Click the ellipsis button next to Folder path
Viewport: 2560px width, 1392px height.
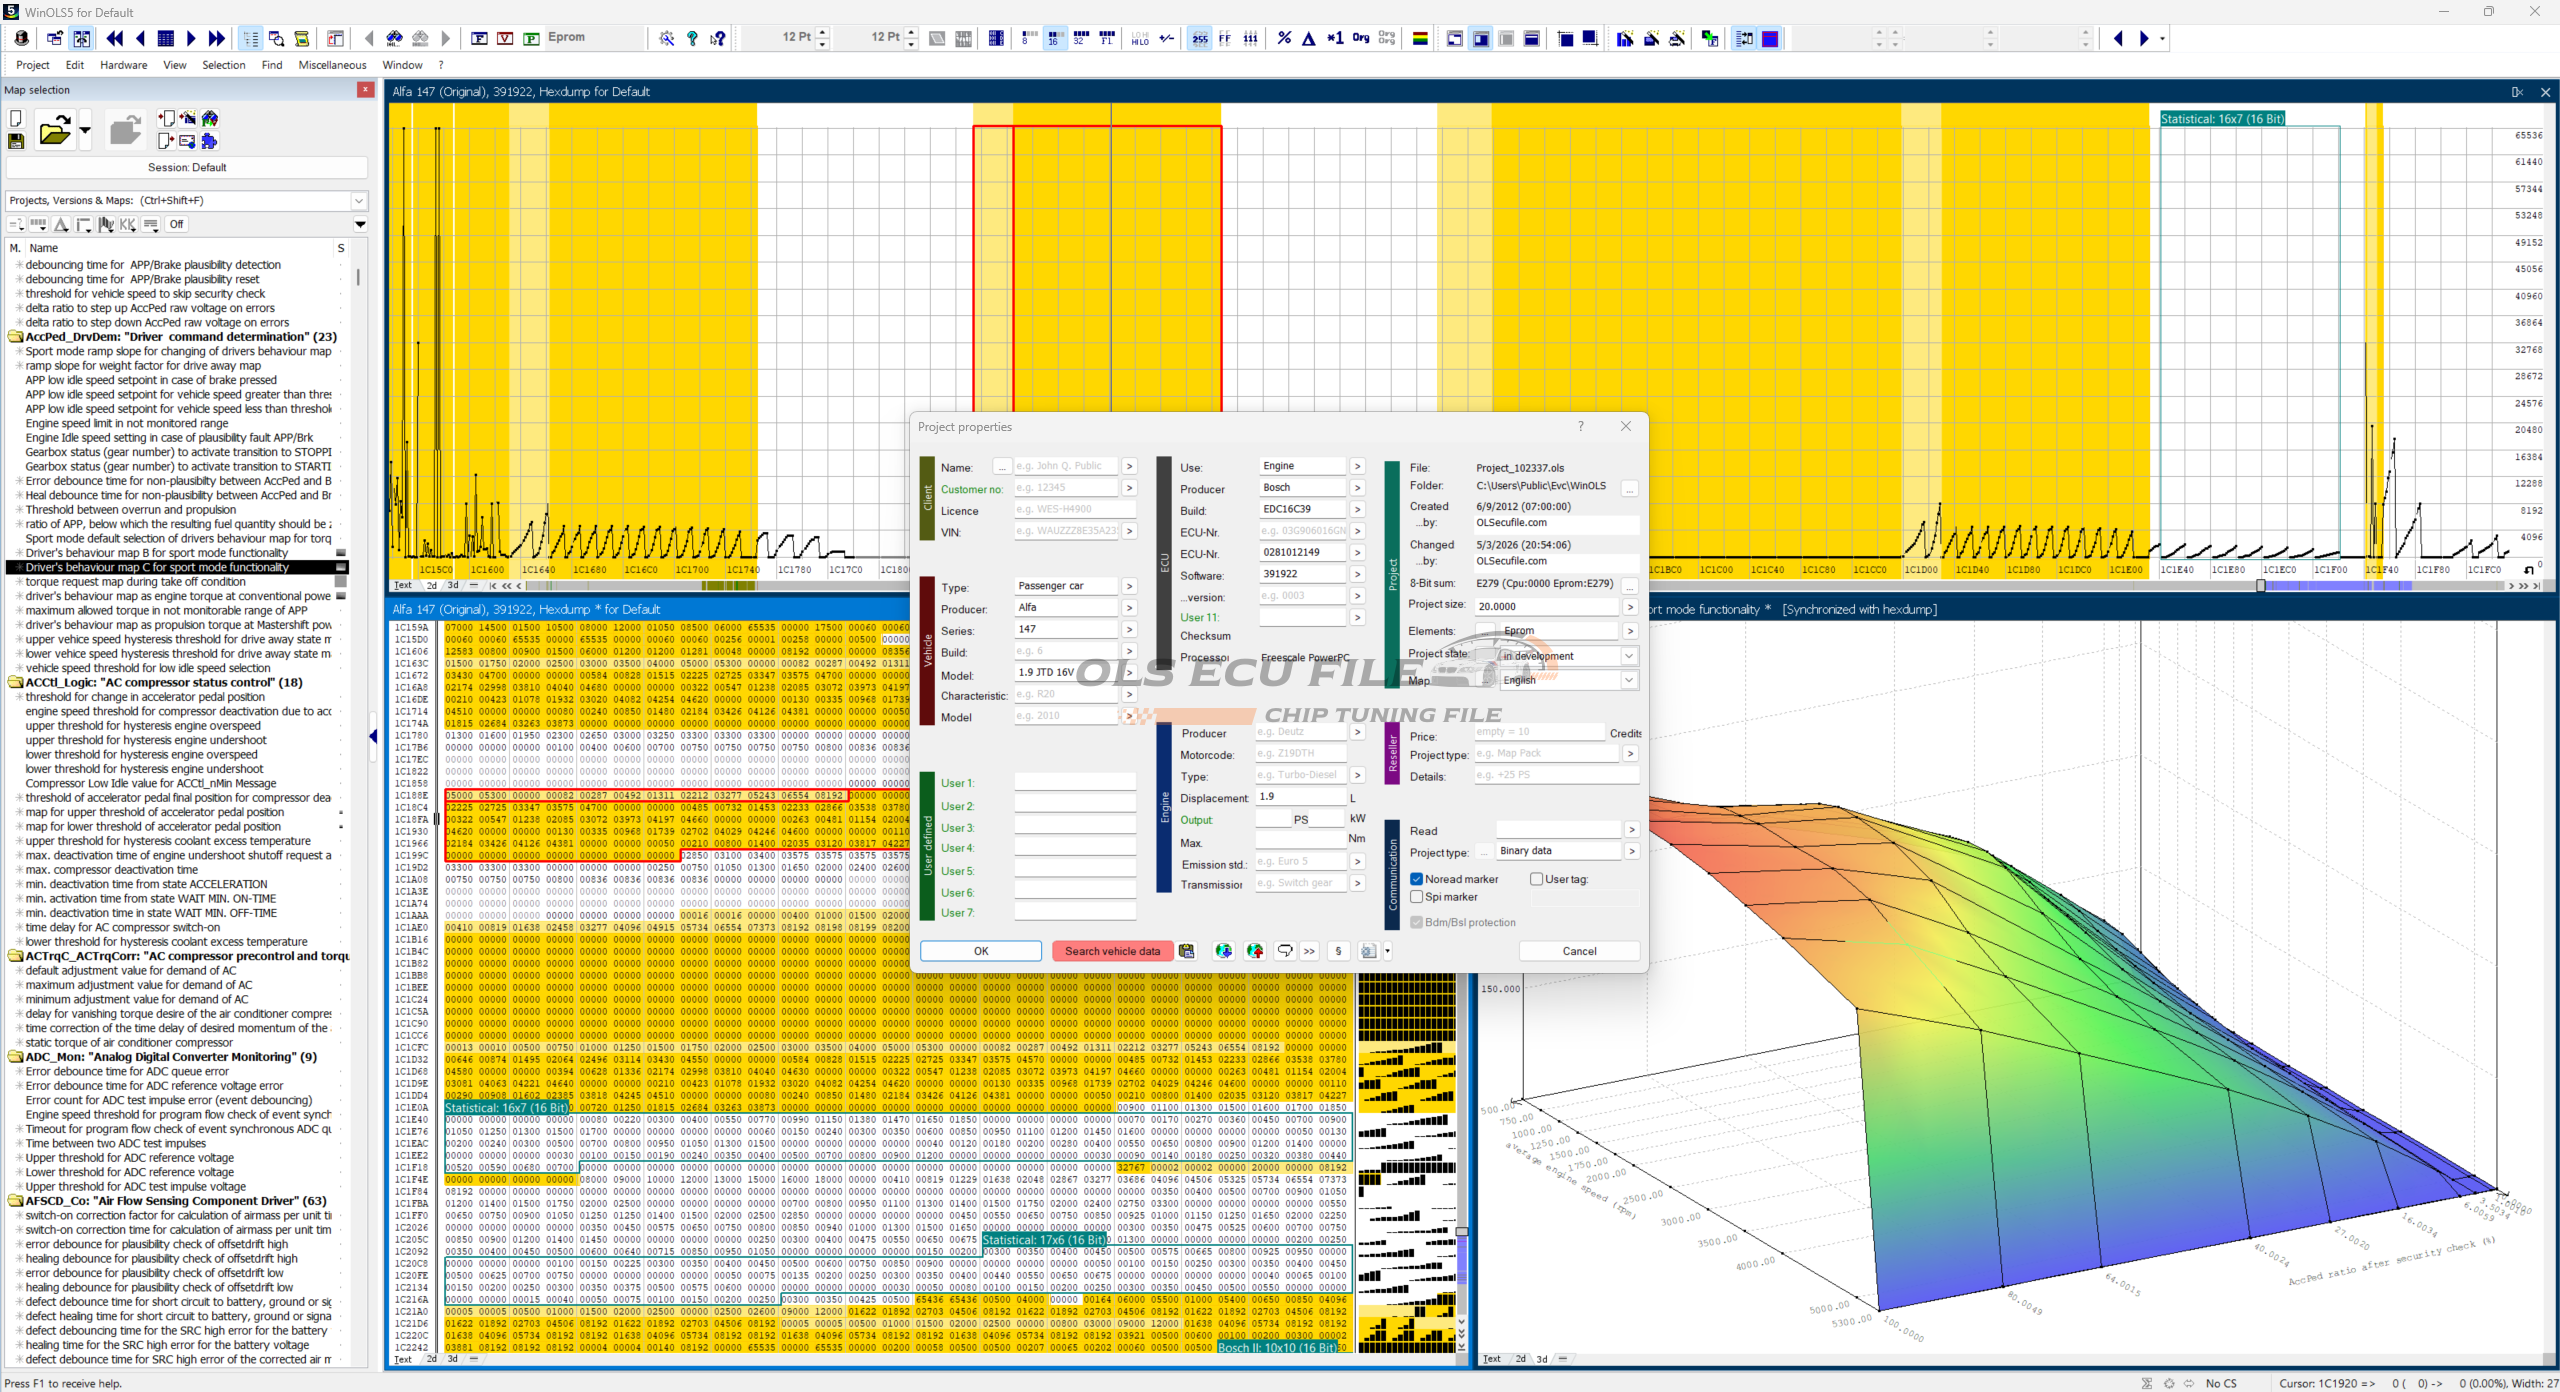click(1630, 489)
